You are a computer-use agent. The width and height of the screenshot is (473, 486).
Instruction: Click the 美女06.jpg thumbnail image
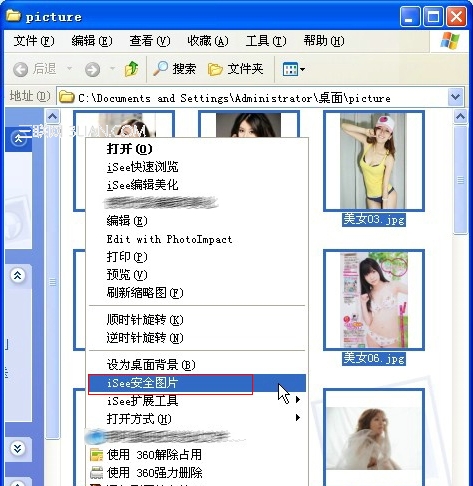click(x=374, y=300)
